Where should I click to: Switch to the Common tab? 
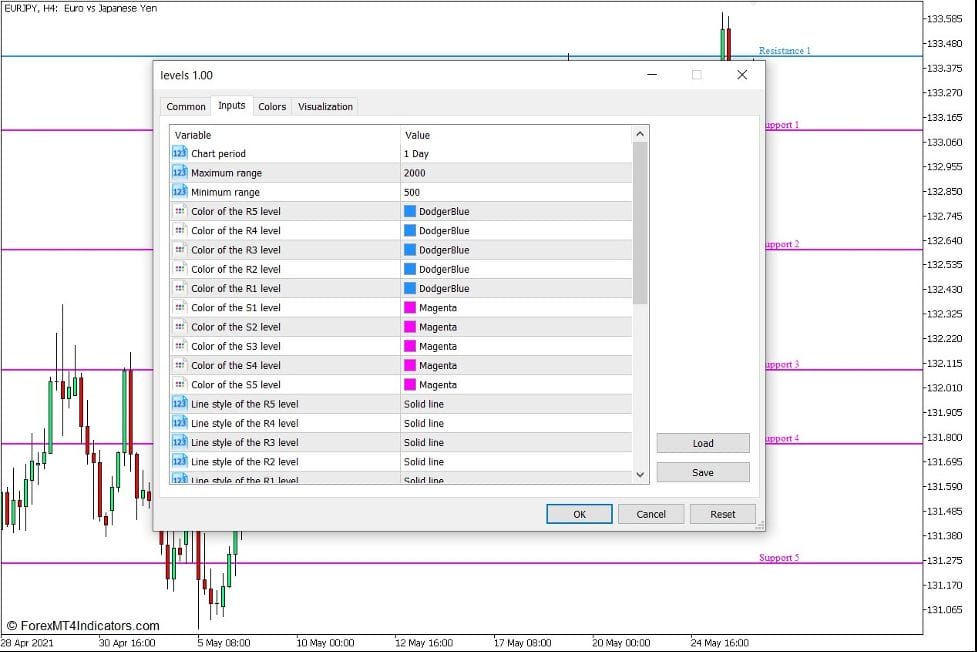(185, 106)
